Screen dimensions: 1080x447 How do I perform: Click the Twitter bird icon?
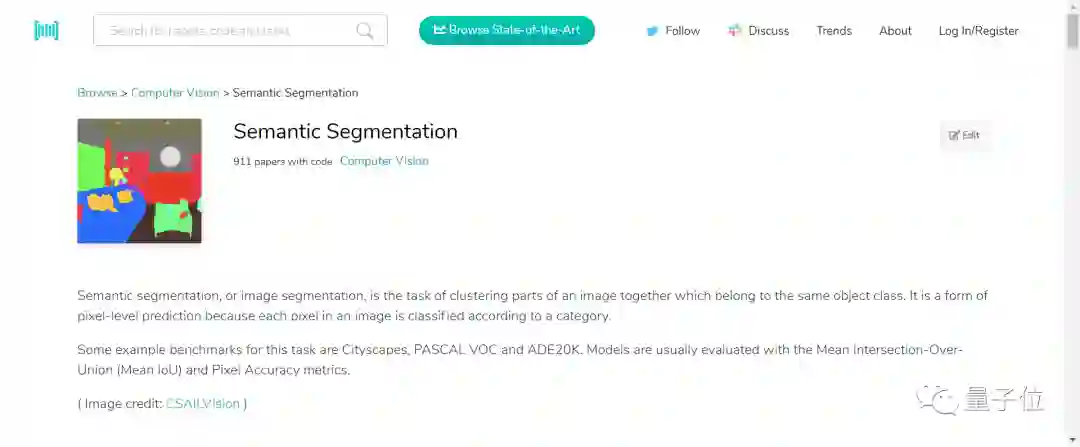(653, 31)
